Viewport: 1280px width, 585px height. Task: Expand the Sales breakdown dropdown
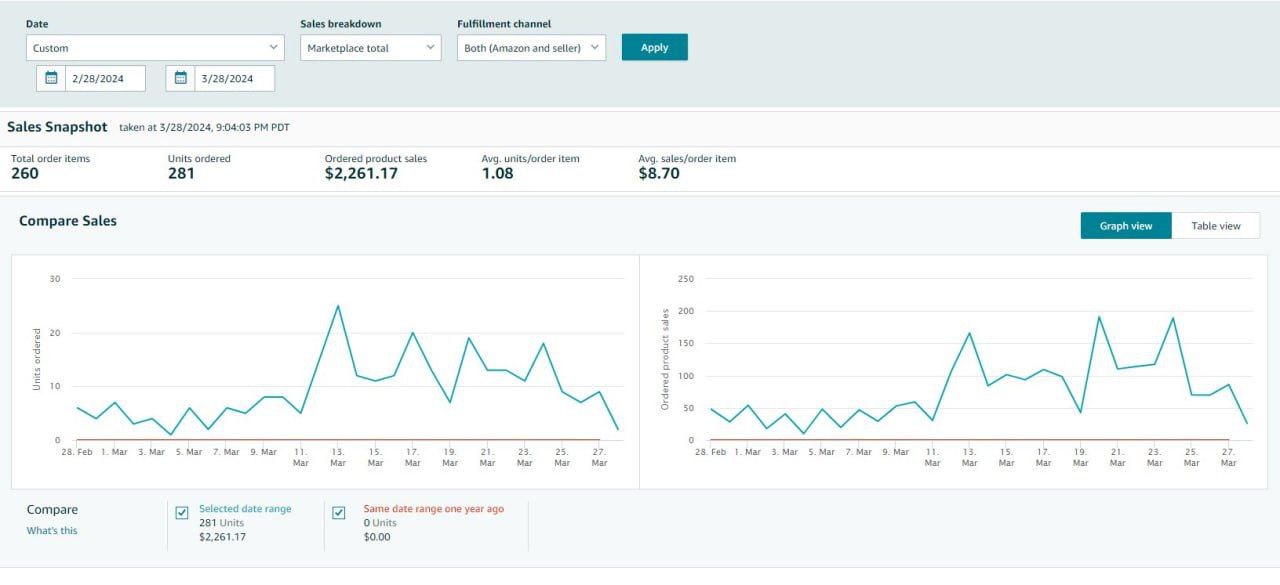[x=370, y=48]
